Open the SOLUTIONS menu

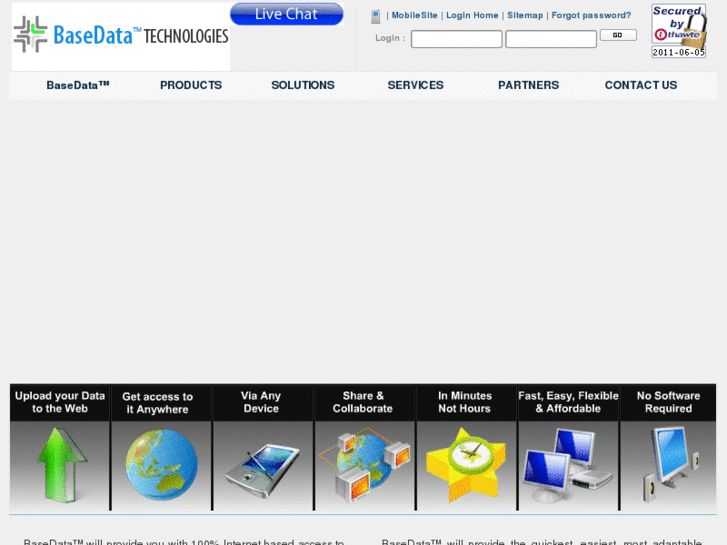click(303, 85)
